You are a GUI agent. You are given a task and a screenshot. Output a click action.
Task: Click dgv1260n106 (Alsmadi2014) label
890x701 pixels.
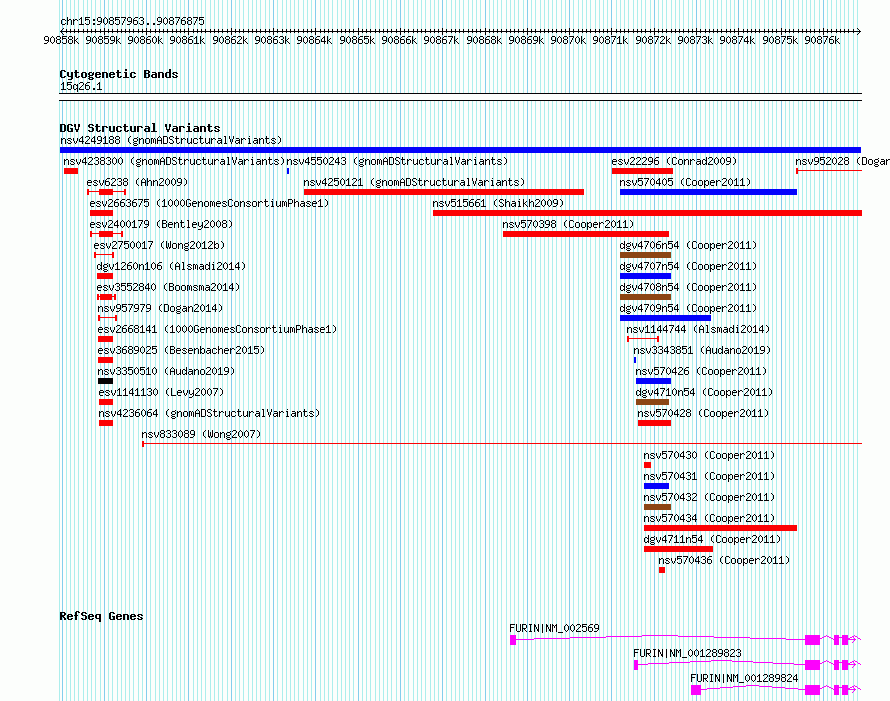click(171, 266)
